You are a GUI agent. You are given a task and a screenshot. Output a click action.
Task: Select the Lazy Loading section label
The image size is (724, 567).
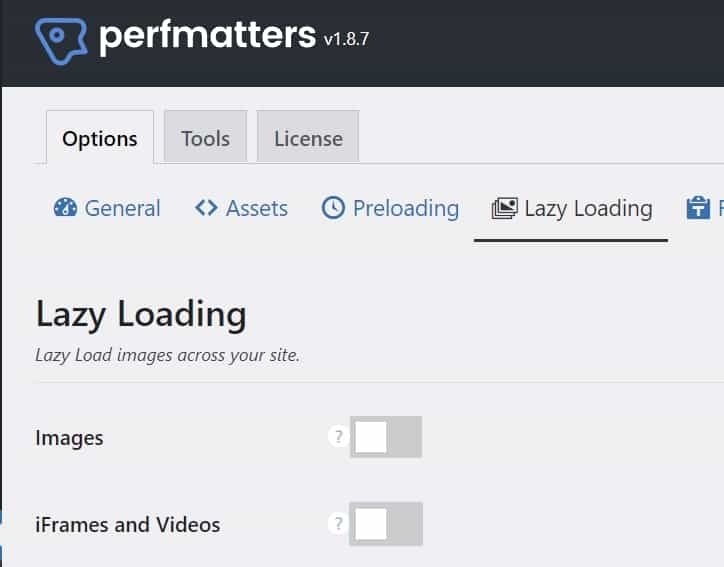(x=588, y=208)
